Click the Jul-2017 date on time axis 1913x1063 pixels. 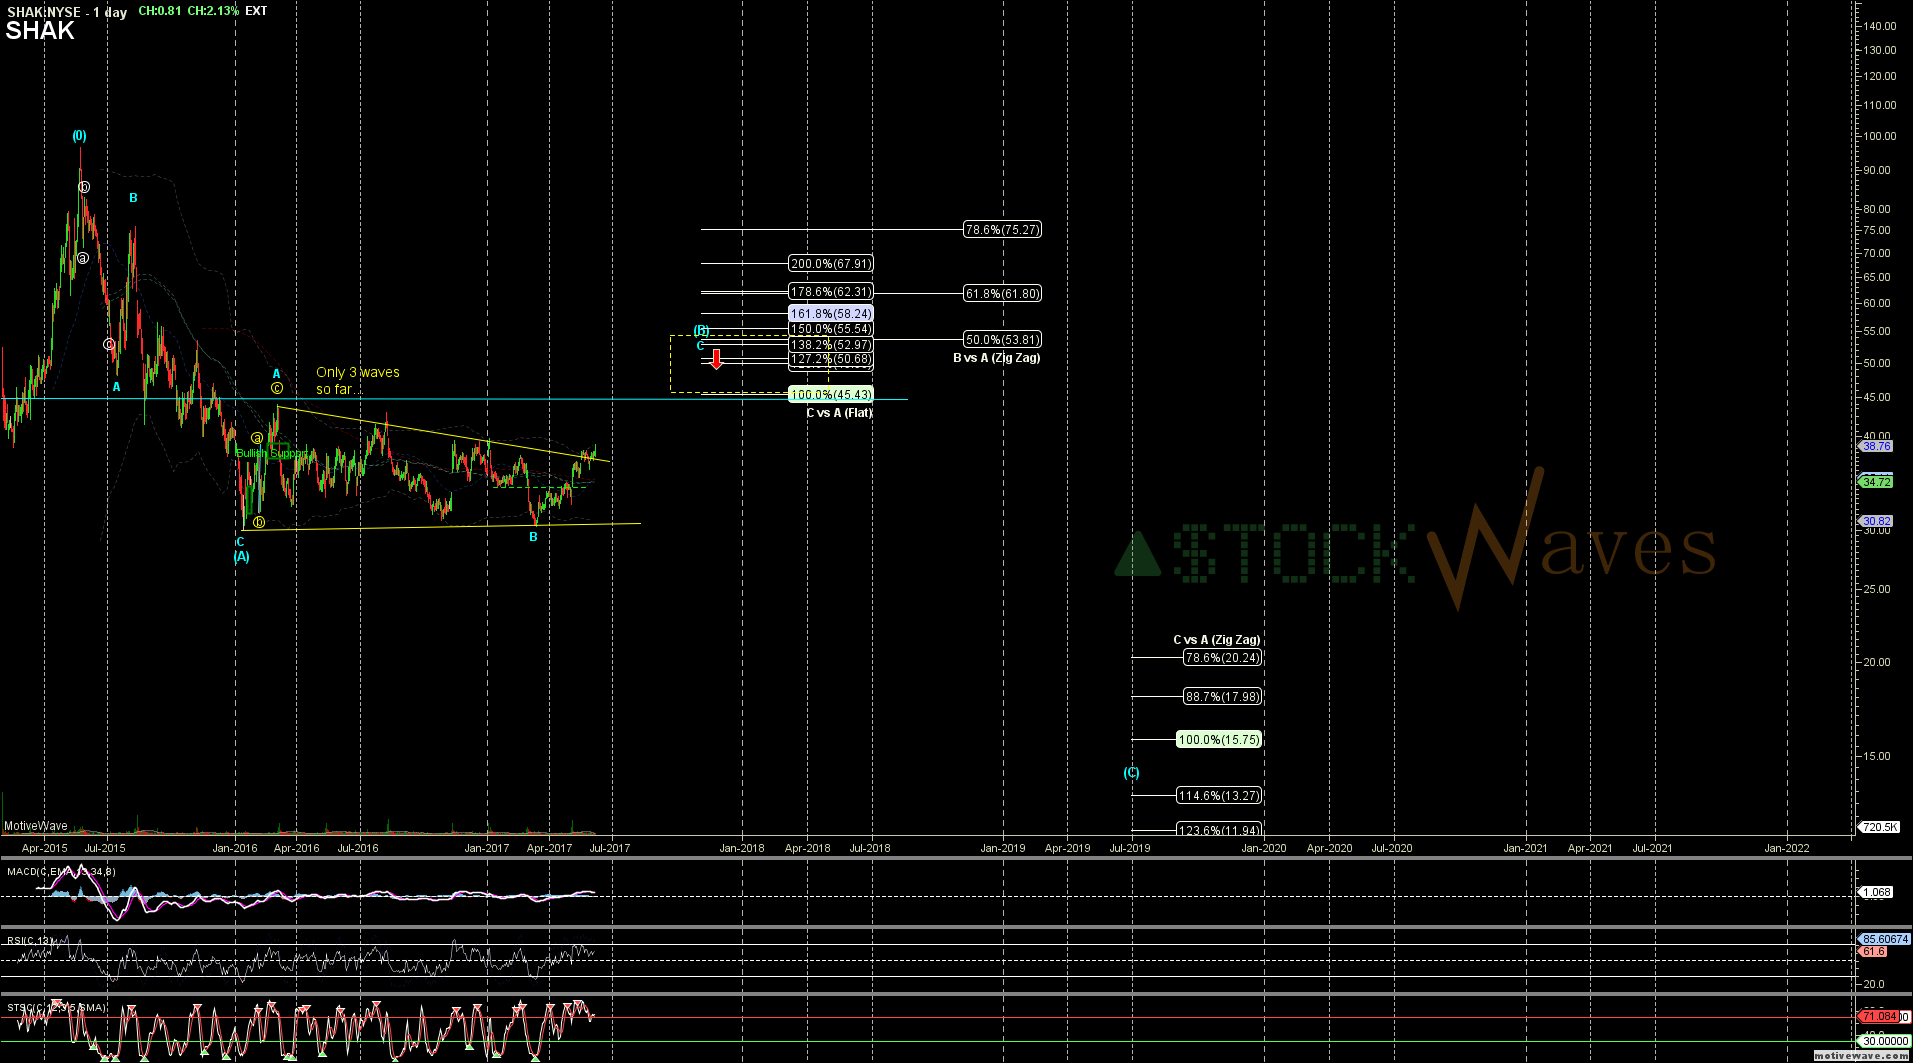[609, 848]
